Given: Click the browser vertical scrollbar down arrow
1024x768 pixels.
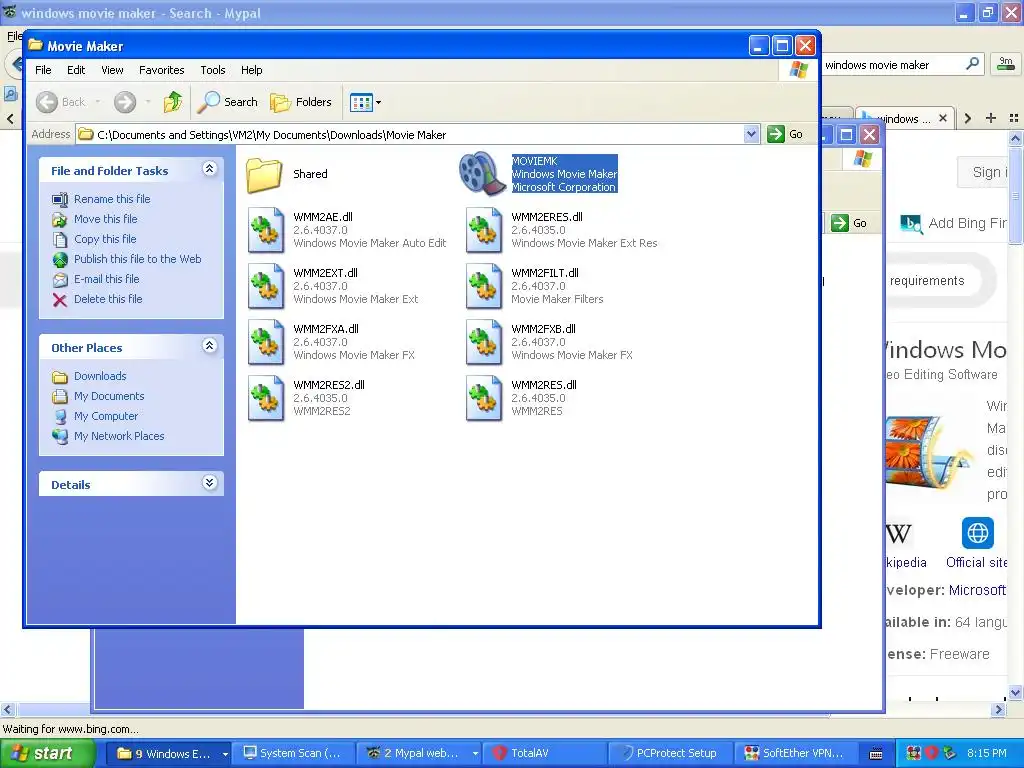Looking at the screenshot, I should (1016, 693).
